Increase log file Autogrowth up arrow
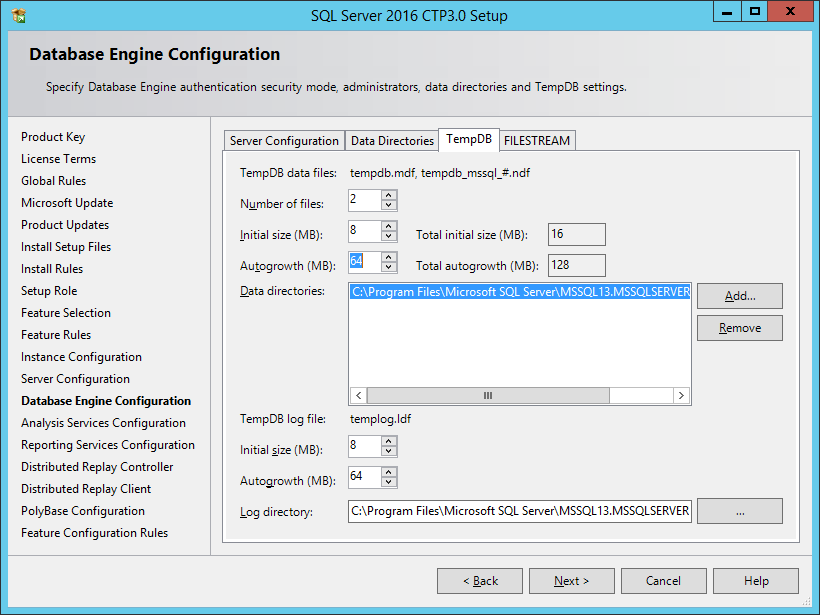The height and width of the screenshot is (615, 820). 389,472
